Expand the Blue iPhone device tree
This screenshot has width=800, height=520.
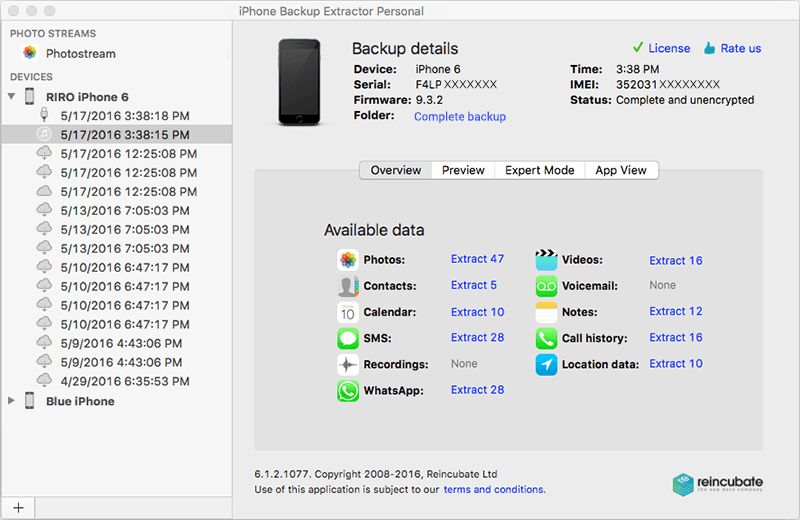click(x=11, y=401)
